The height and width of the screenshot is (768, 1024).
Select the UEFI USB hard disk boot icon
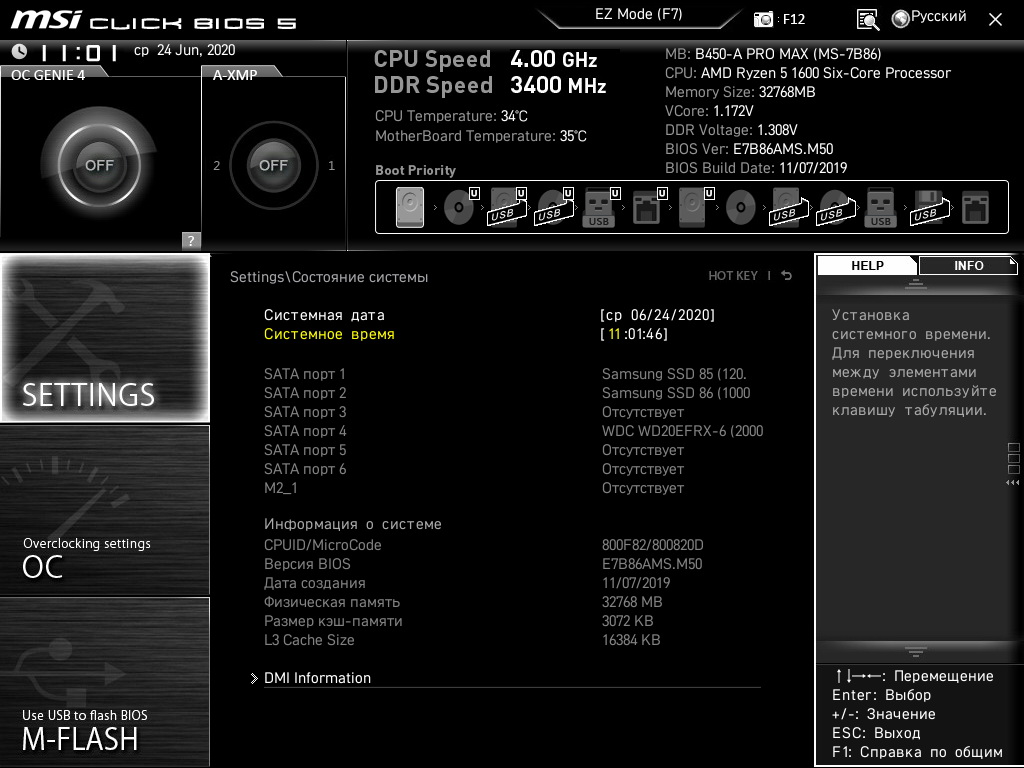pyautogui.click(x=507, y=208)
